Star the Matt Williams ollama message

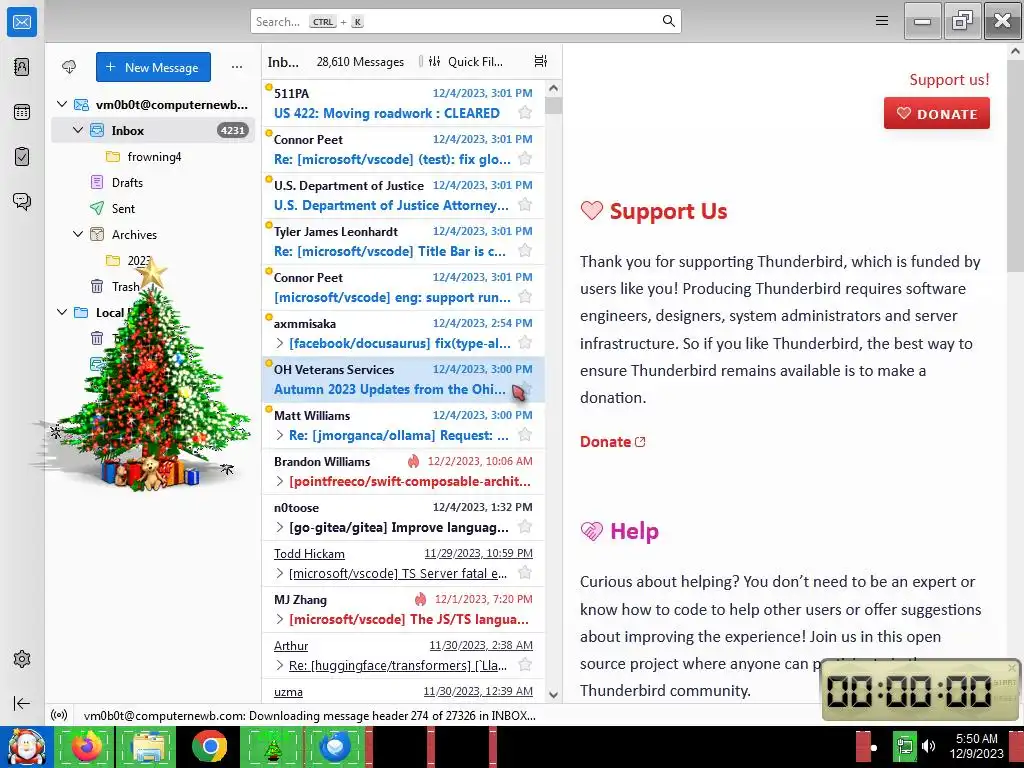point(524,435)
